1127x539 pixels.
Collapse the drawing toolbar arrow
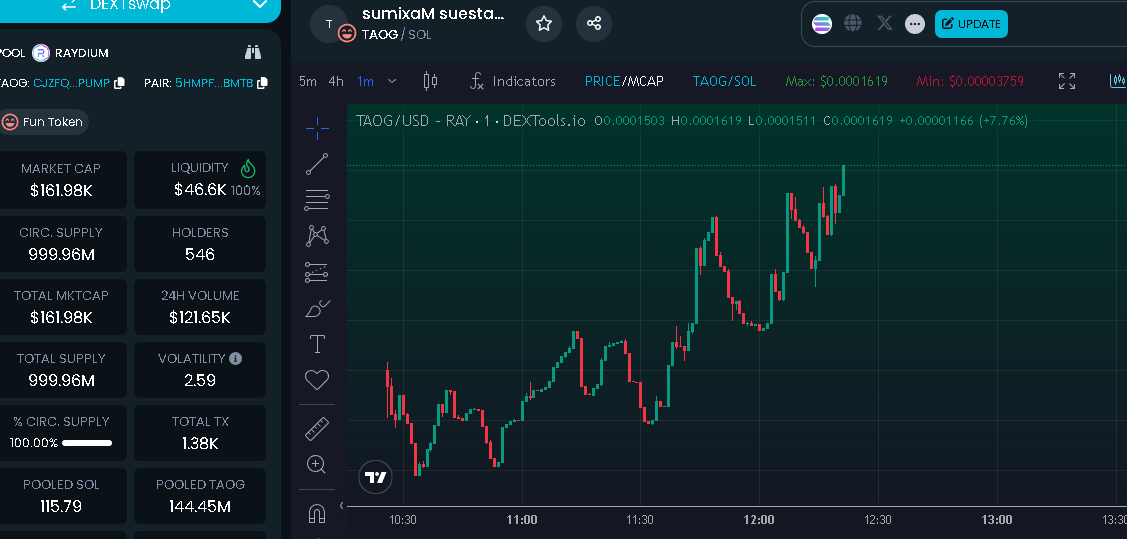tap(342, 505)
